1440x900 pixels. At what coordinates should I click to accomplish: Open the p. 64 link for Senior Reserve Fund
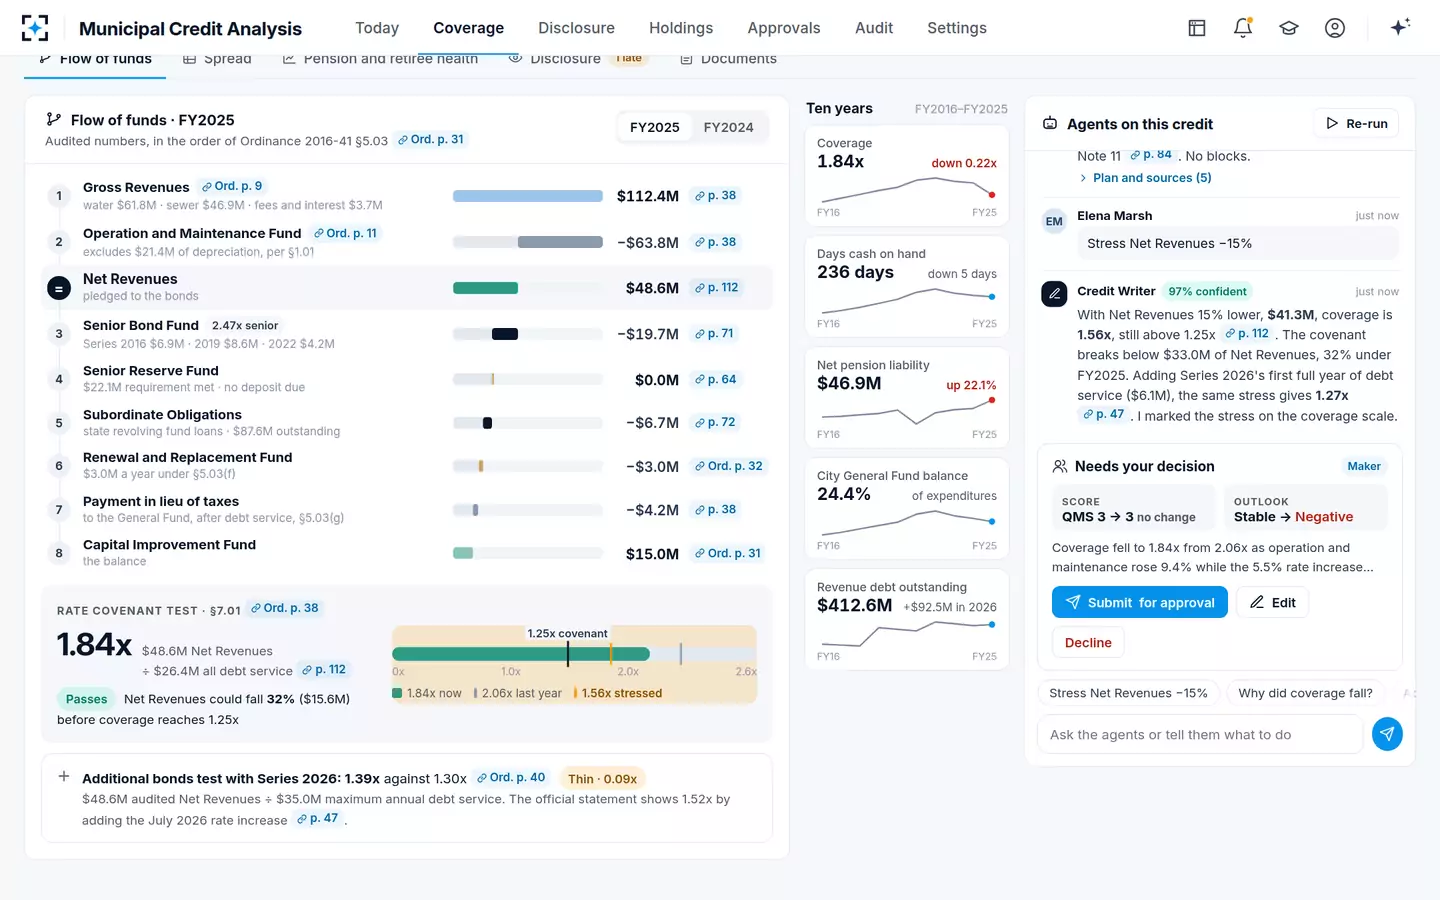click(x=715, y=380)
